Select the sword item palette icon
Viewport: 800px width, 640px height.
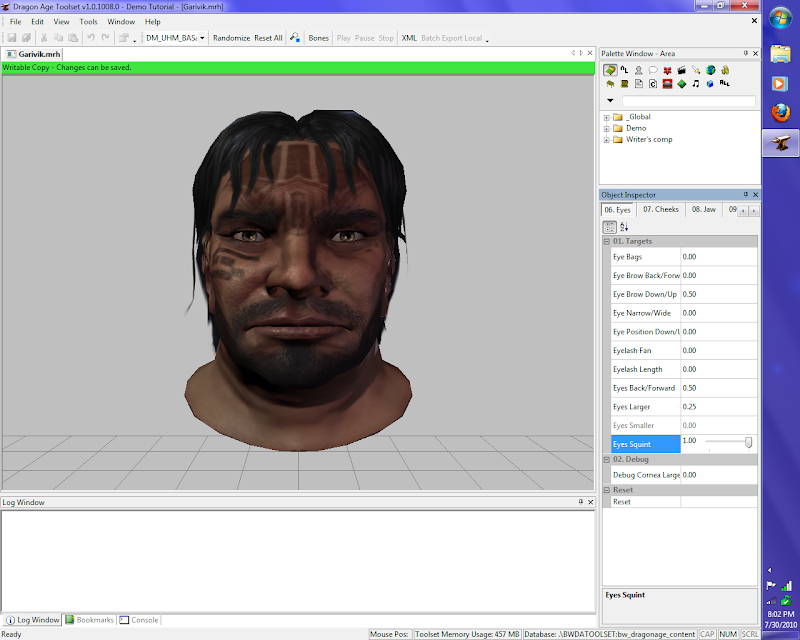(x=696, y=70)
